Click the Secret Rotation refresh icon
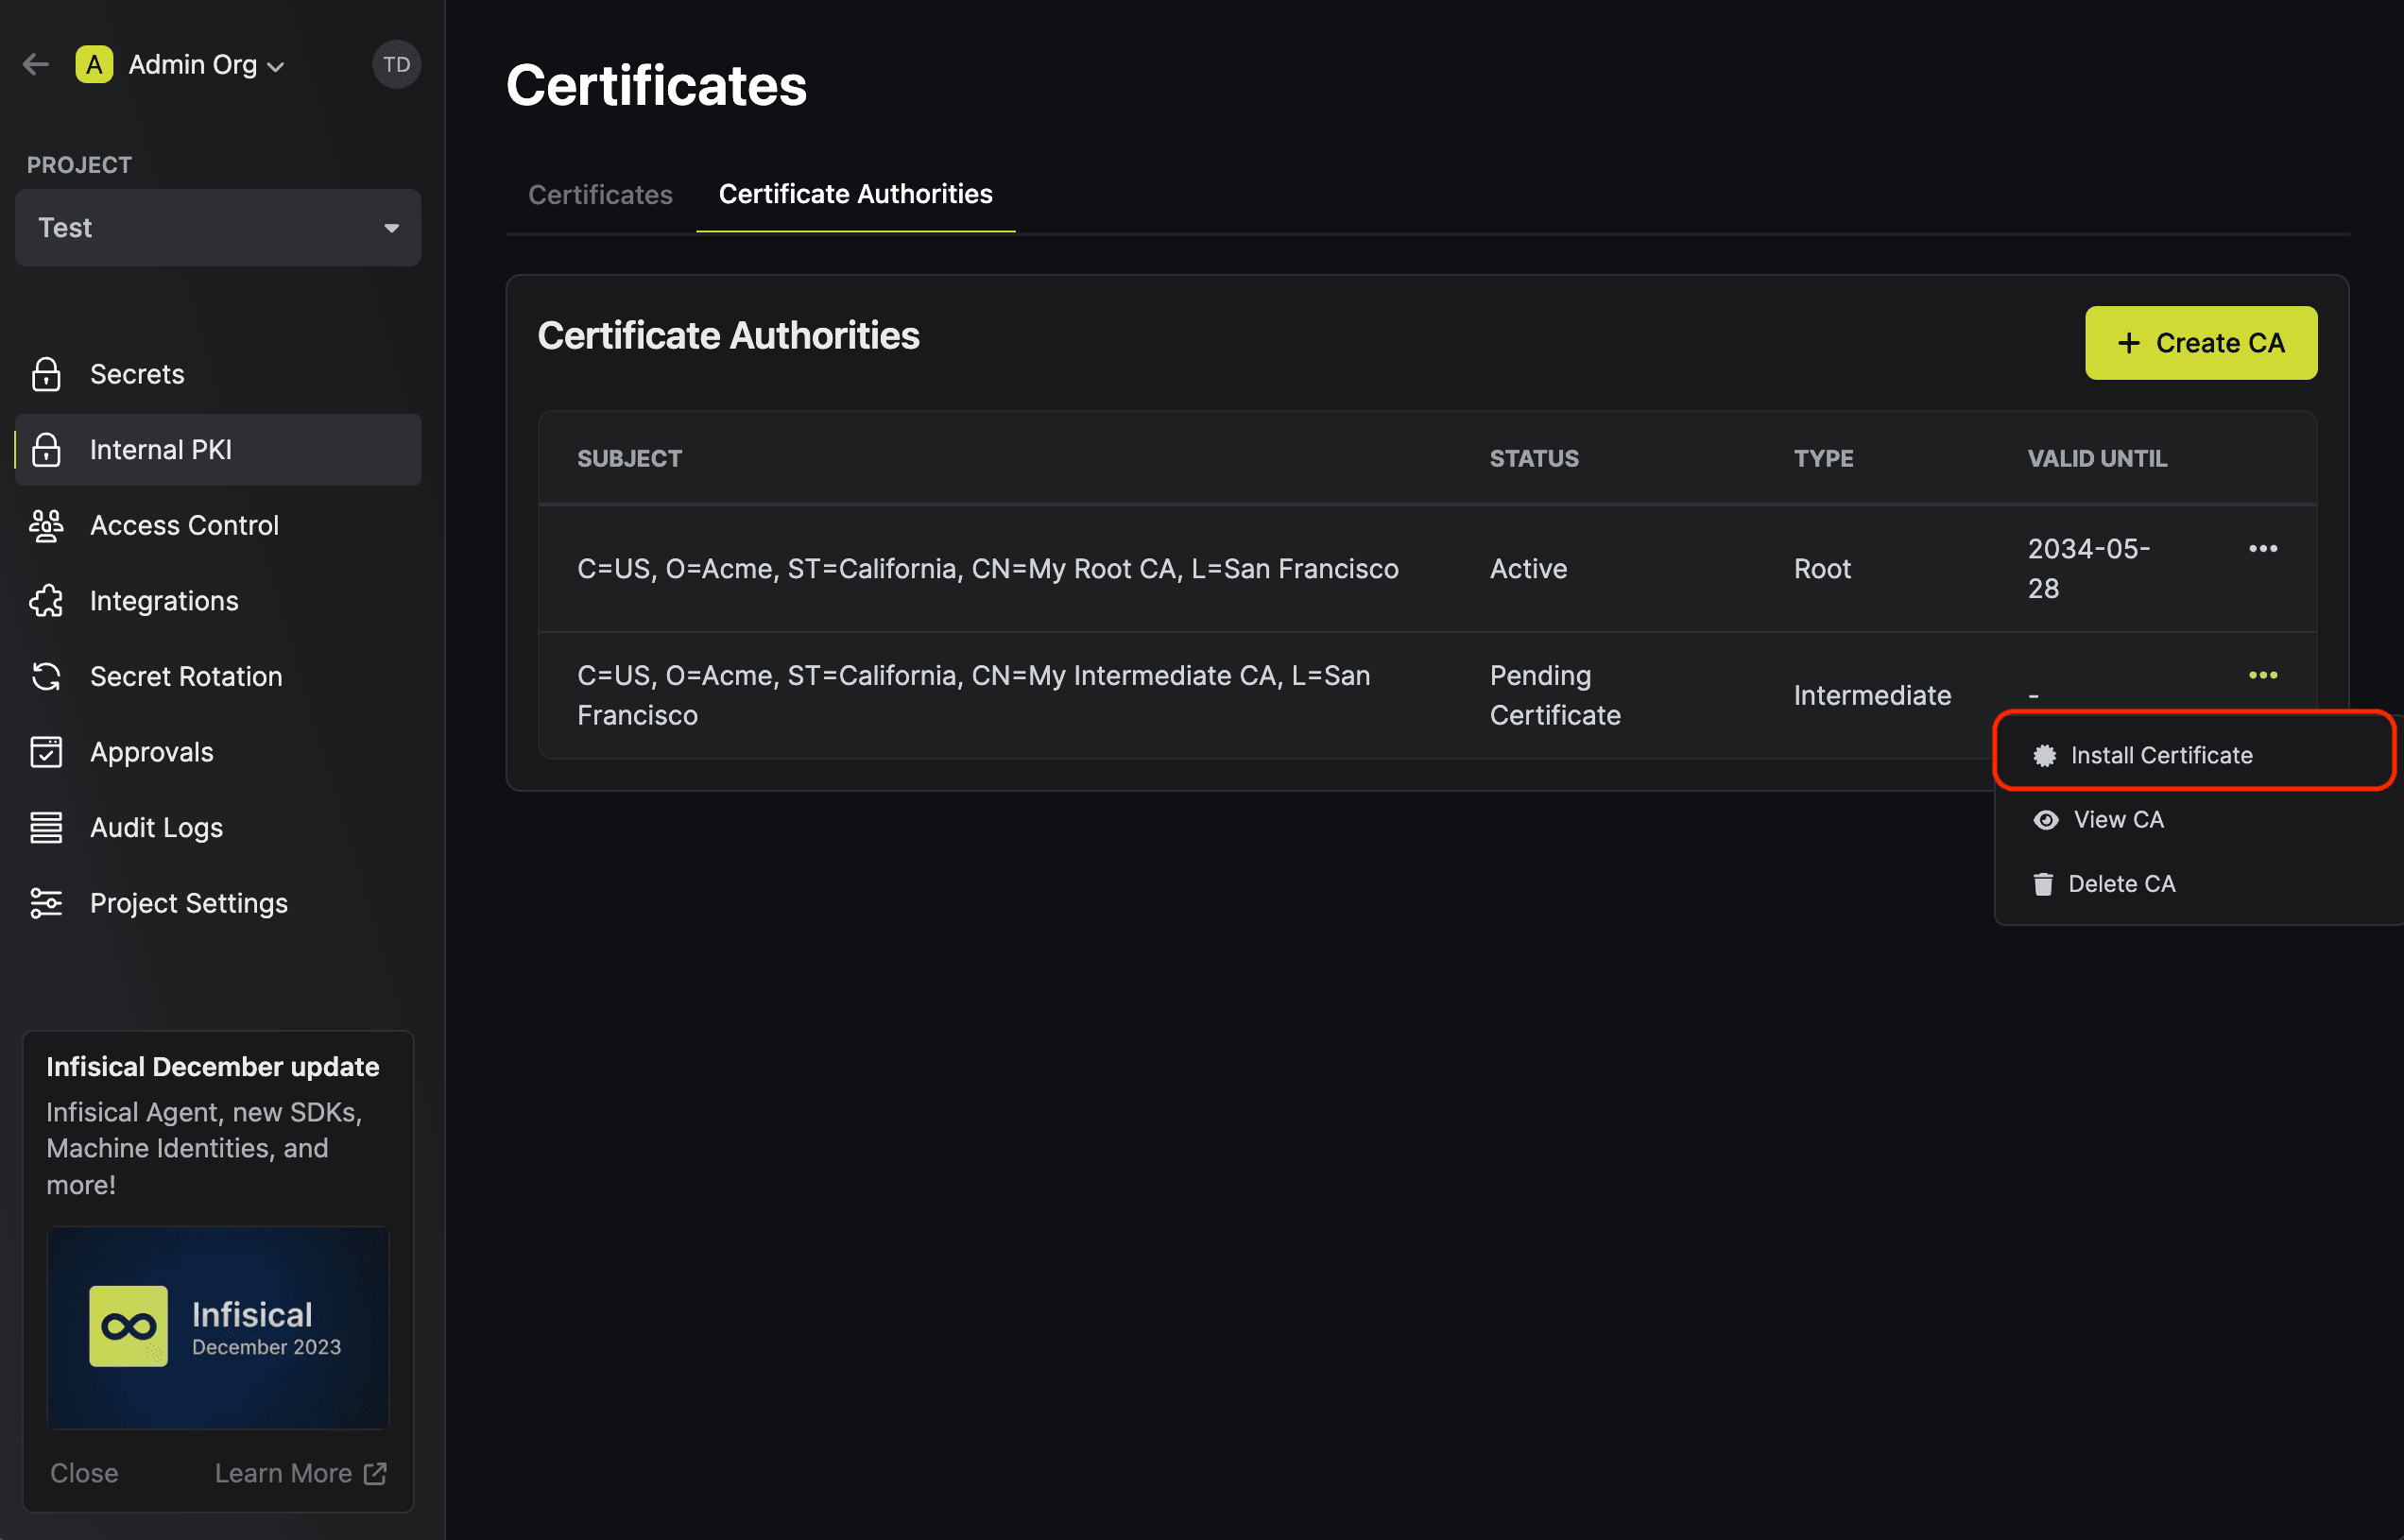This screenshot has height=1540, width=2404. click(x=46, y=677)
